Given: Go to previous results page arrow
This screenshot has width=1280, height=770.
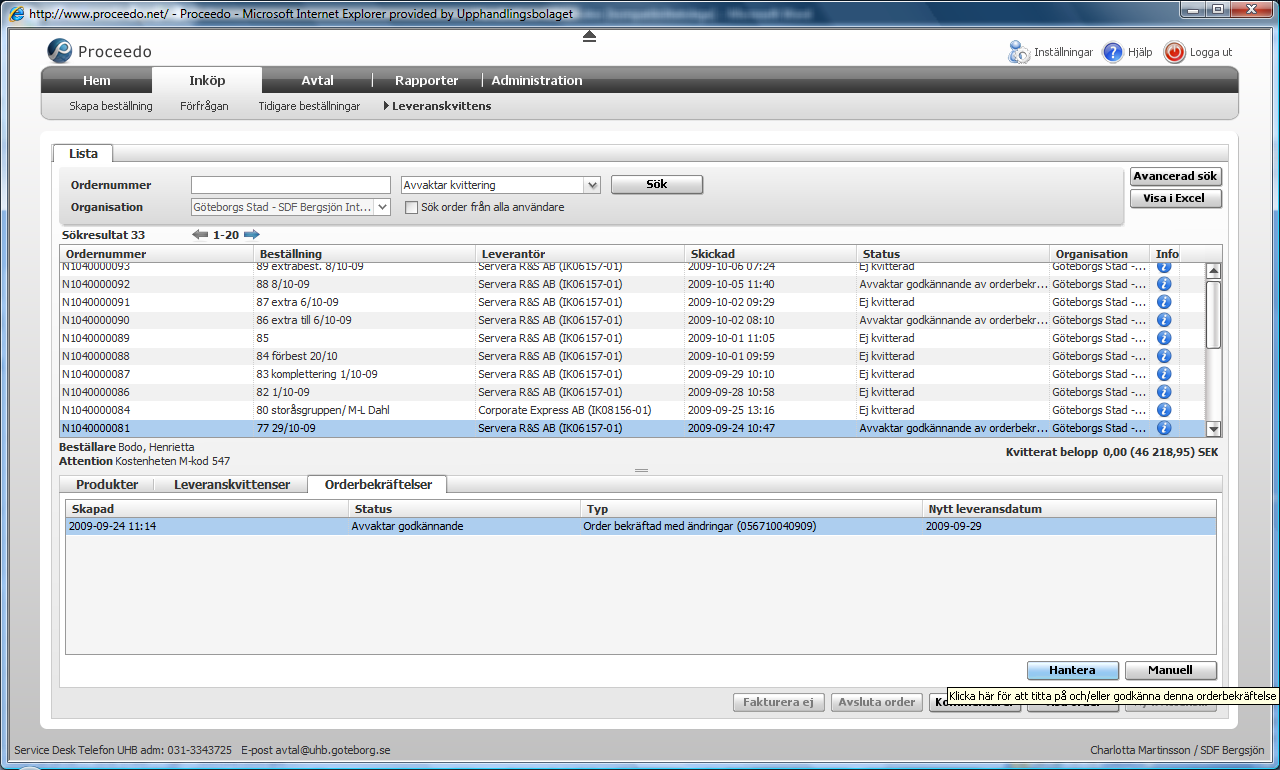Looking at the screenshot, I should click(200, 234).
